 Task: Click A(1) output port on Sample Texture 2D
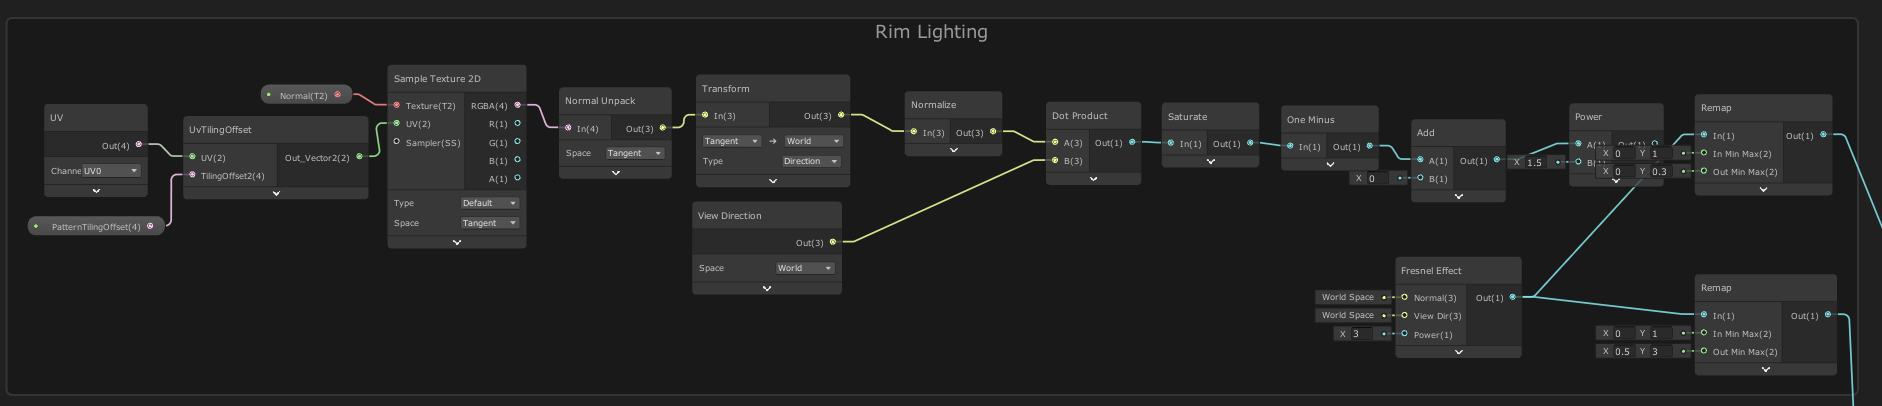(517, 178)
